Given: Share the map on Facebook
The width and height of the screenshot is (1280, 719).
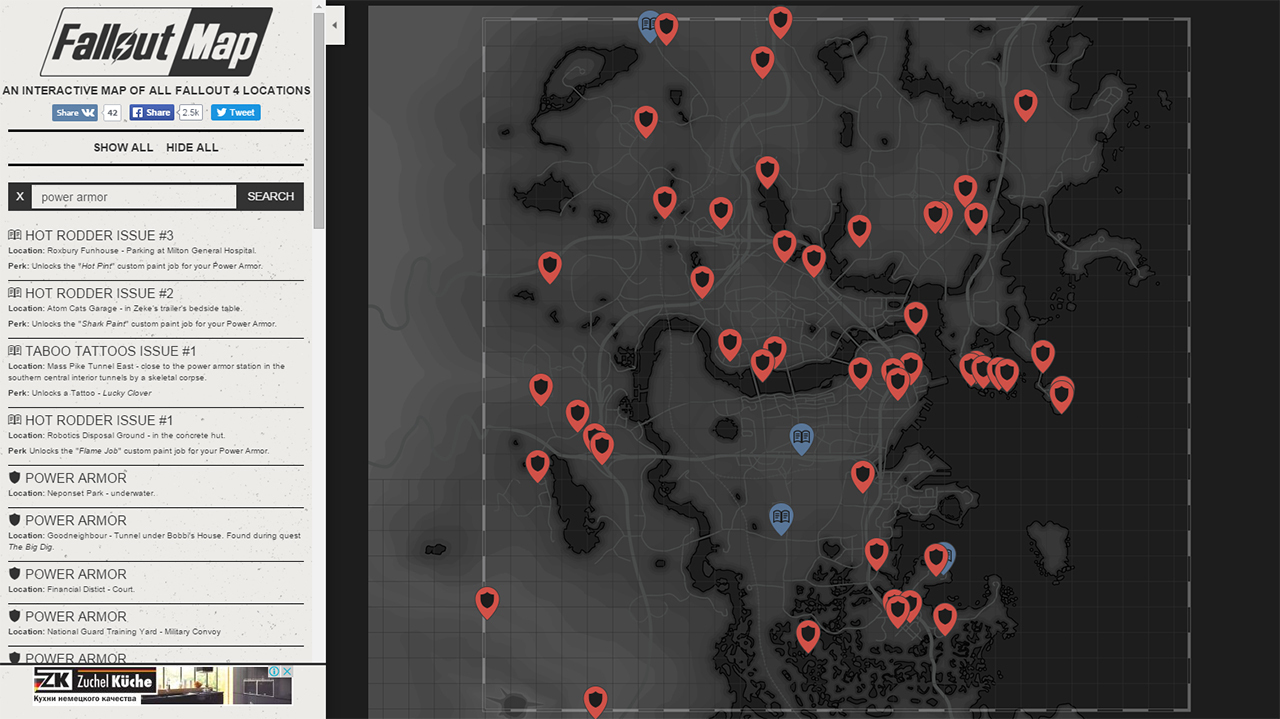Looking at the screenshot, I should [153, 113].
